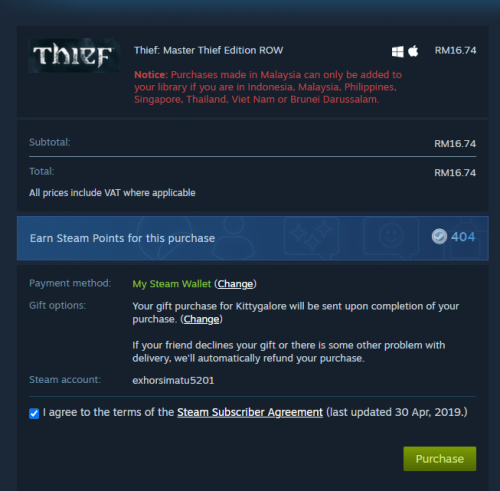Click the Windows platform icon

tap(397, 52)
